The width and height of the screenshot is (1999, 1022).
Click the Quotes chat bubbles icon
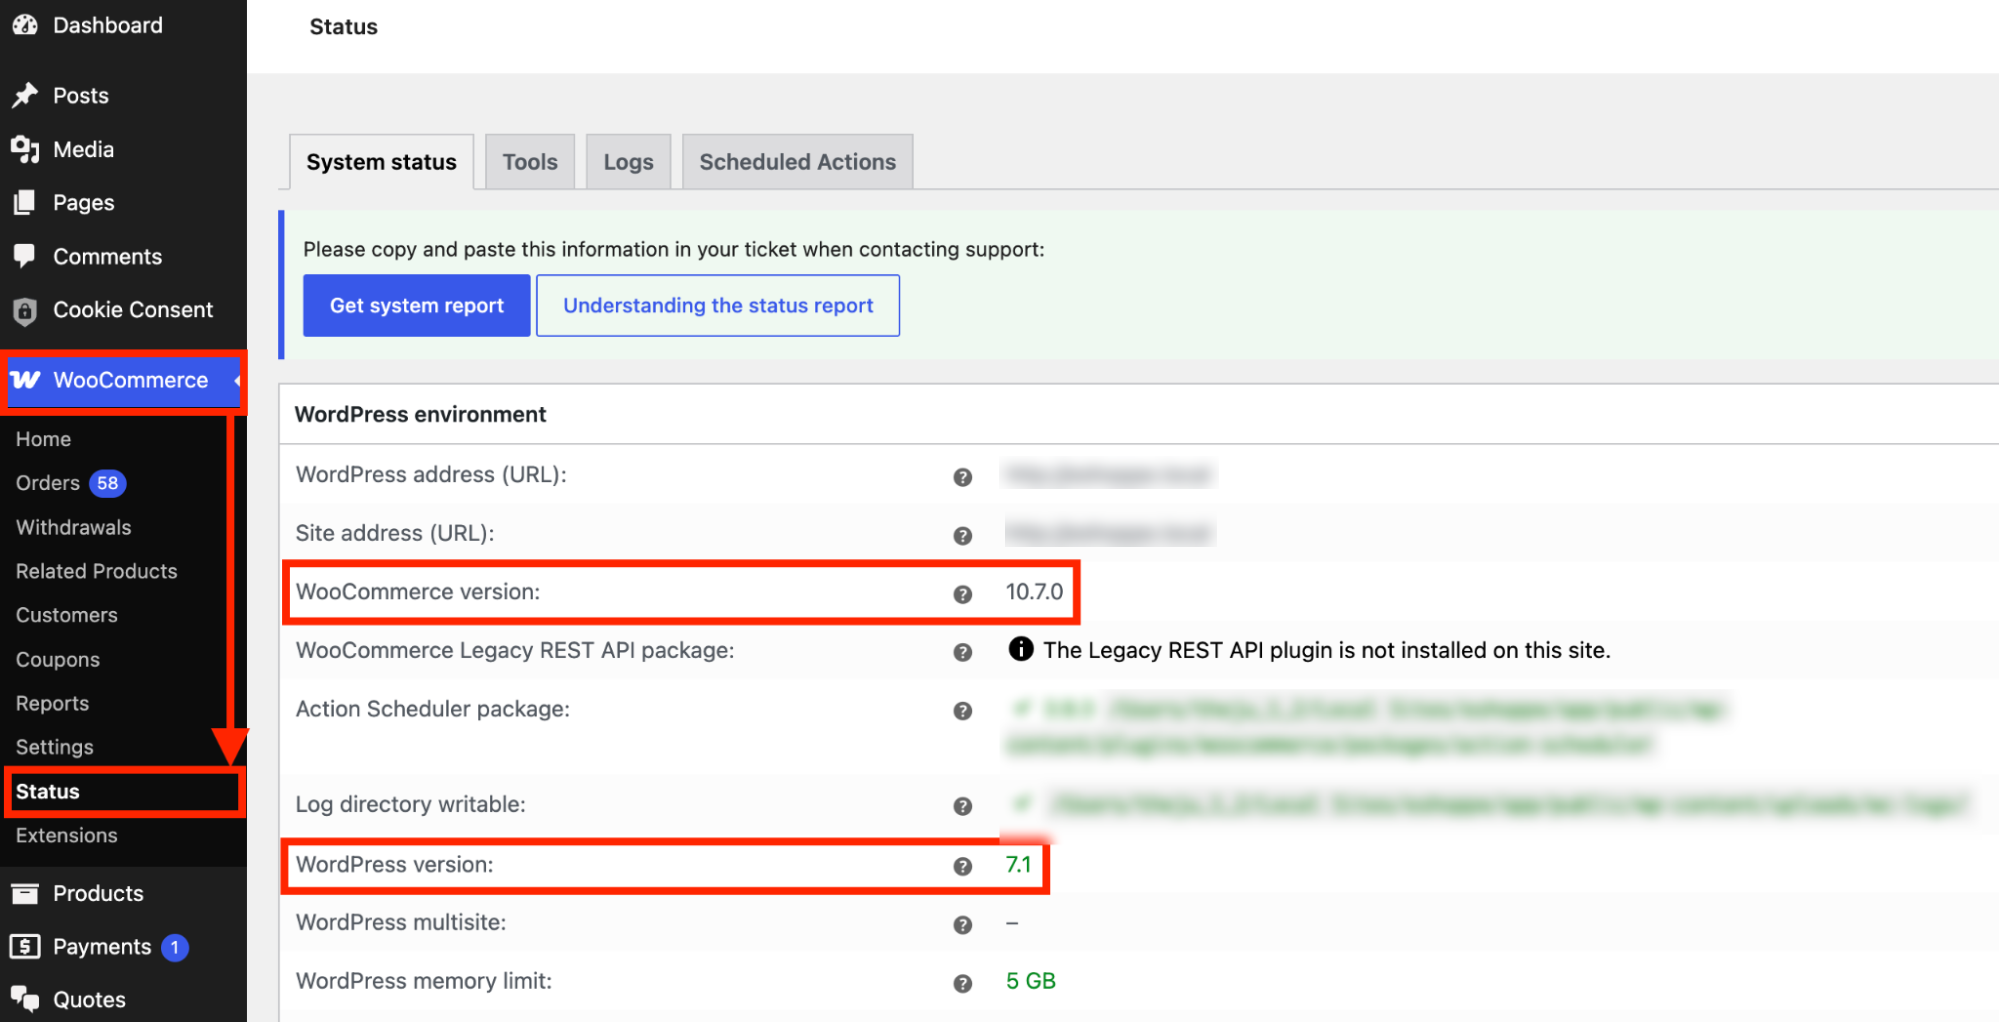pos(25,999)
